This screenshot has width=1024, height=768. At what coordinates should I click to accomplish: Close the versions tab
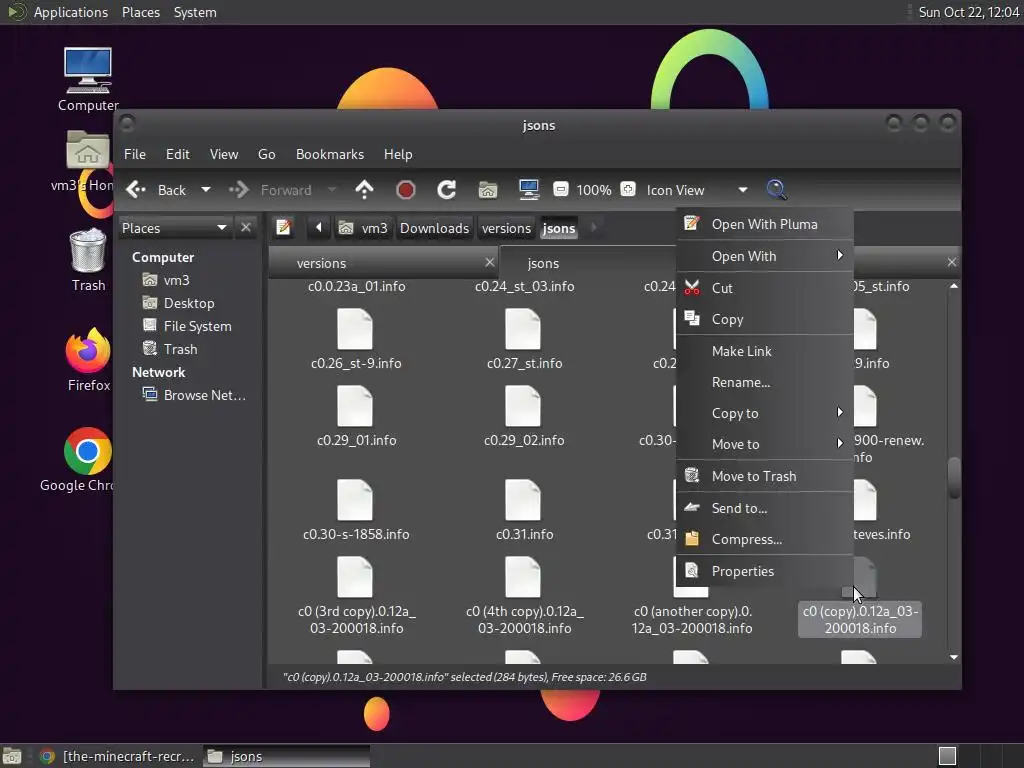[x=490, y=262]
